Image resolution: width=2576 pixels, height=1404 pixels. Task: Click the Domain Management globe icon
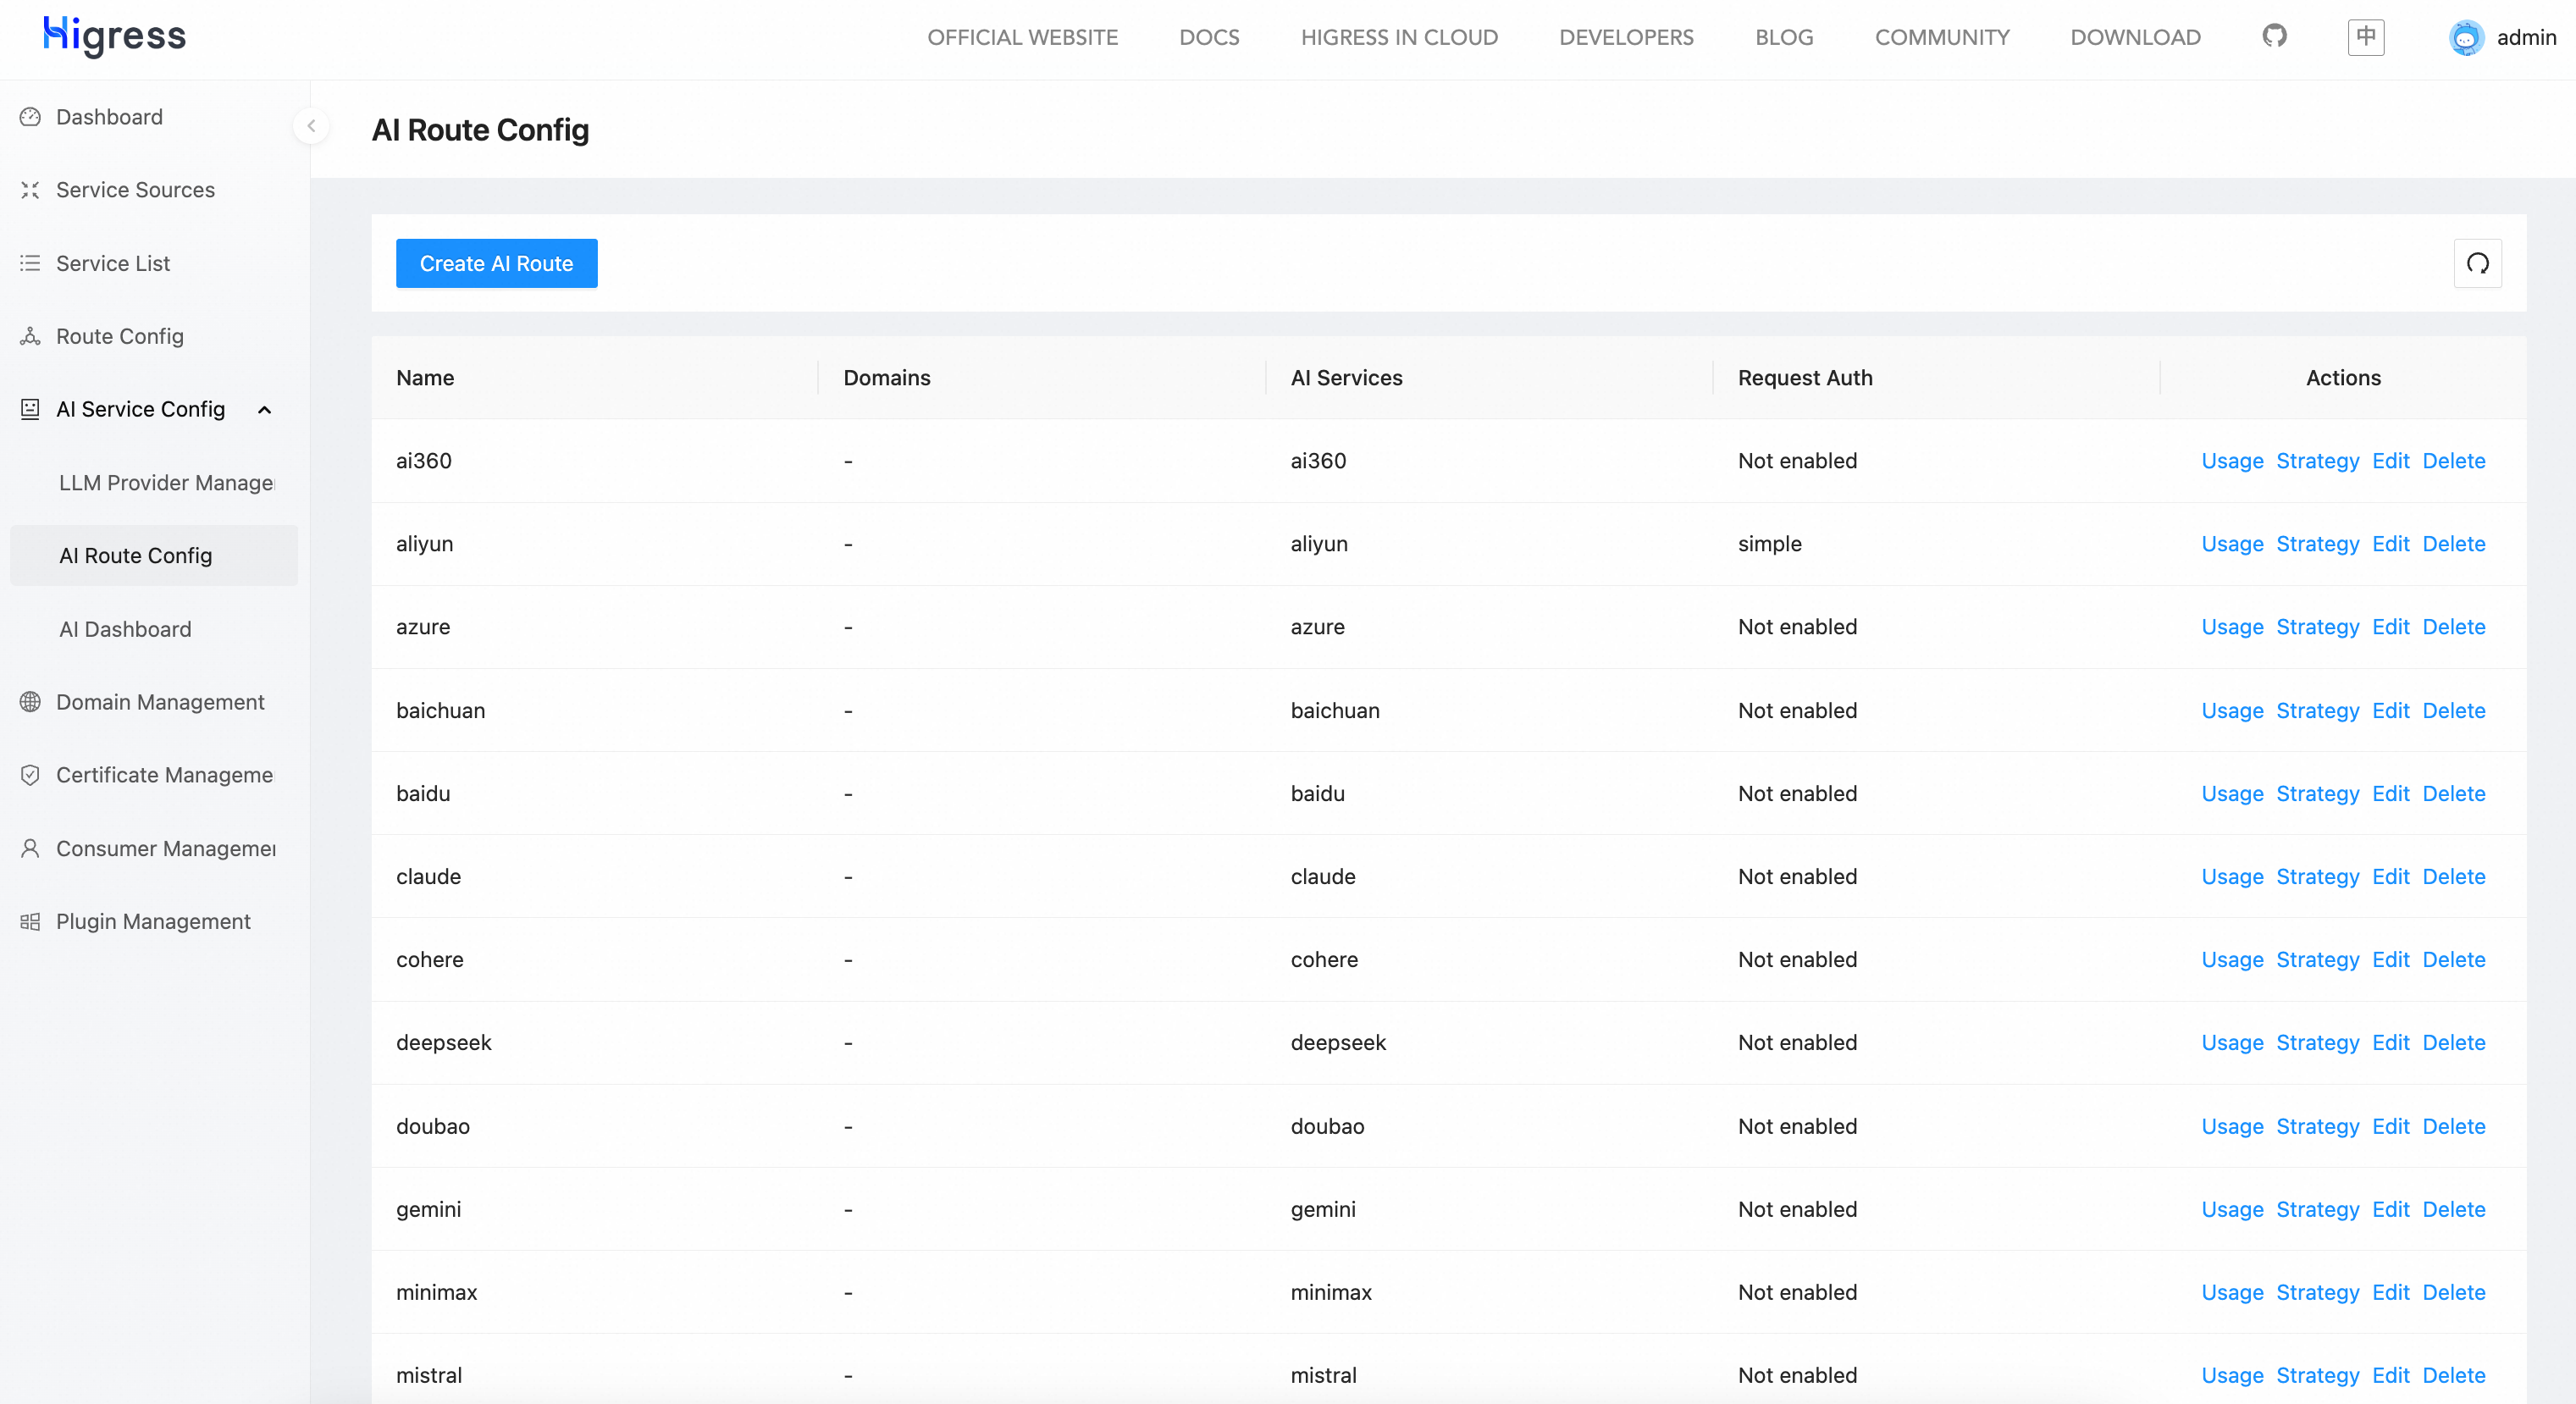pos(30,702)
